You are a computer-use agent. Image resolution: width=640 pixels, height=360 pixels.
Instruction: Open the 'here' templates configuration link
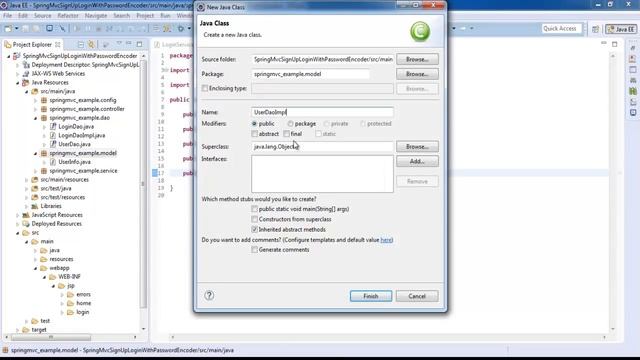386,240
